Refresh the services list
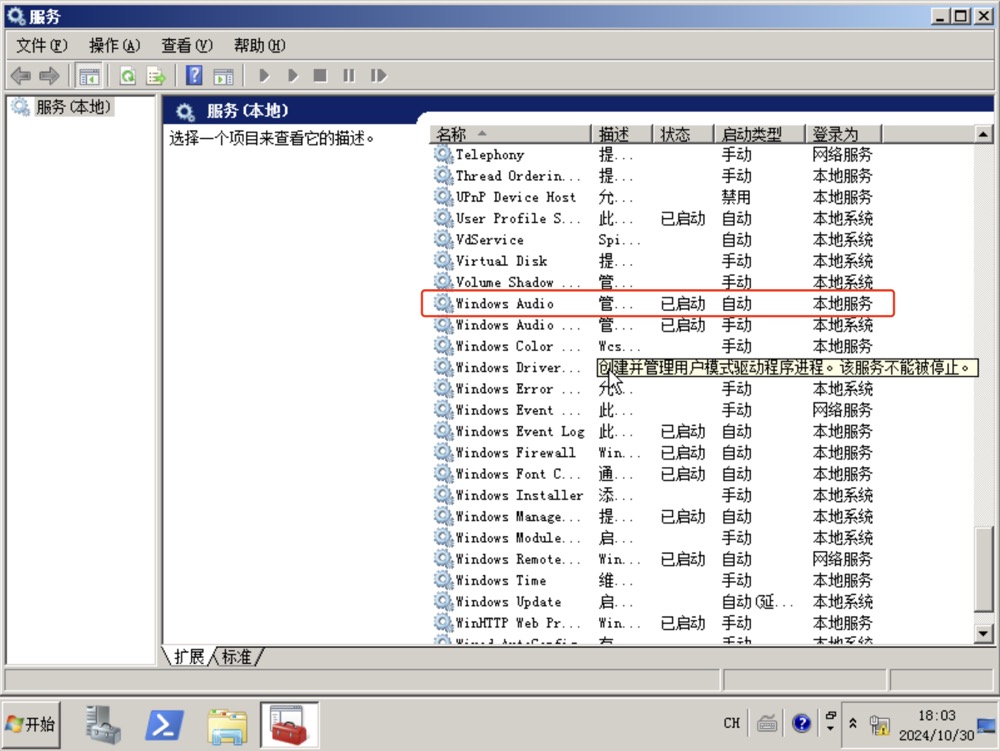 click(x=128, y=76)
